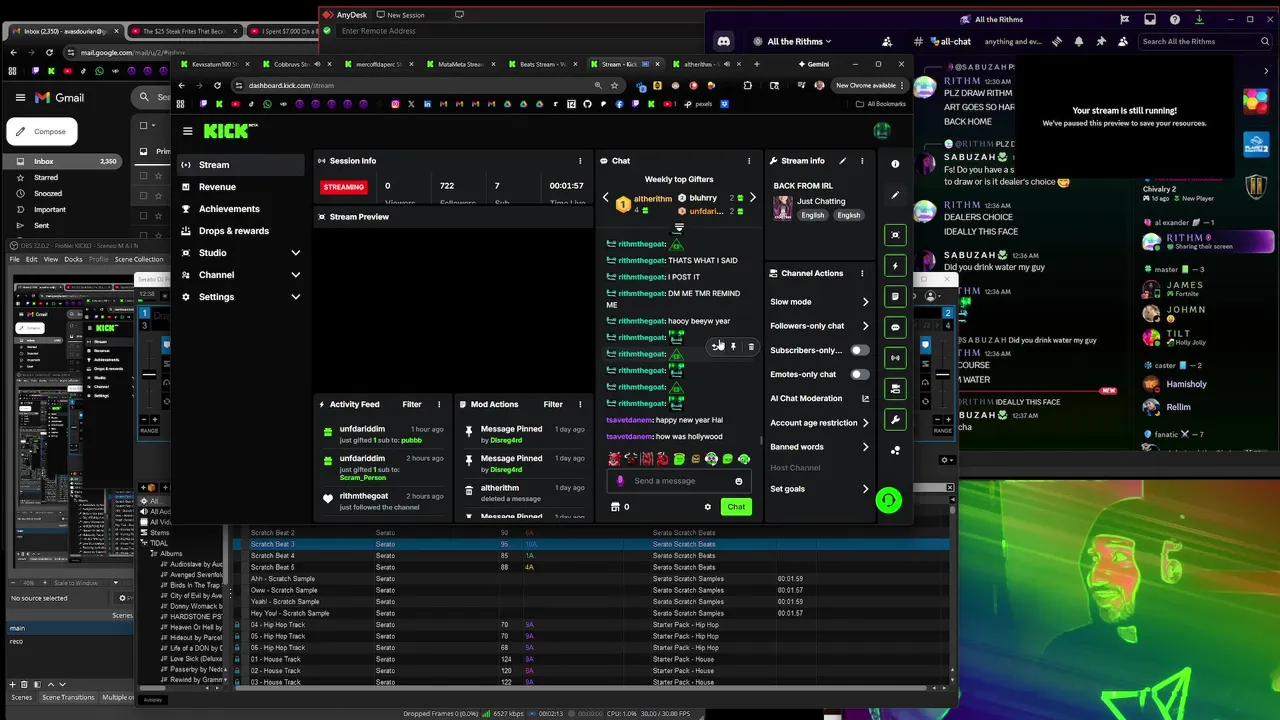
Task: Filter the Mod Actions panel
Action: tap(553, 405)
